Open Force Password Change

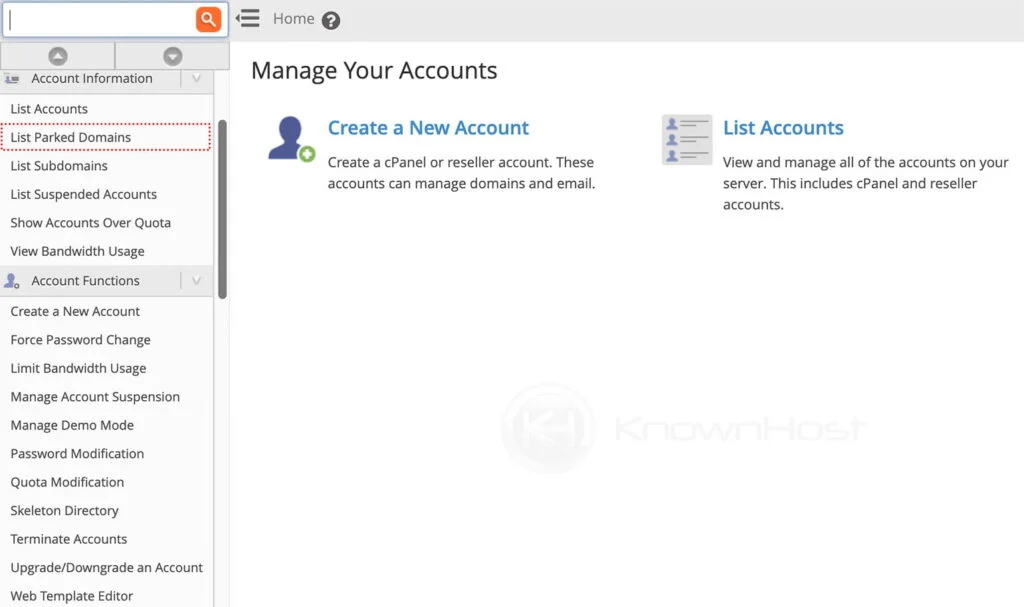[x=80, y=340]
